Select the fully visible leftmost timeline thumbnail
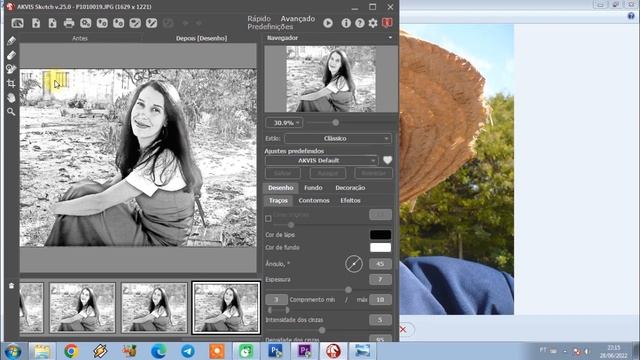 tap(82, 308)
